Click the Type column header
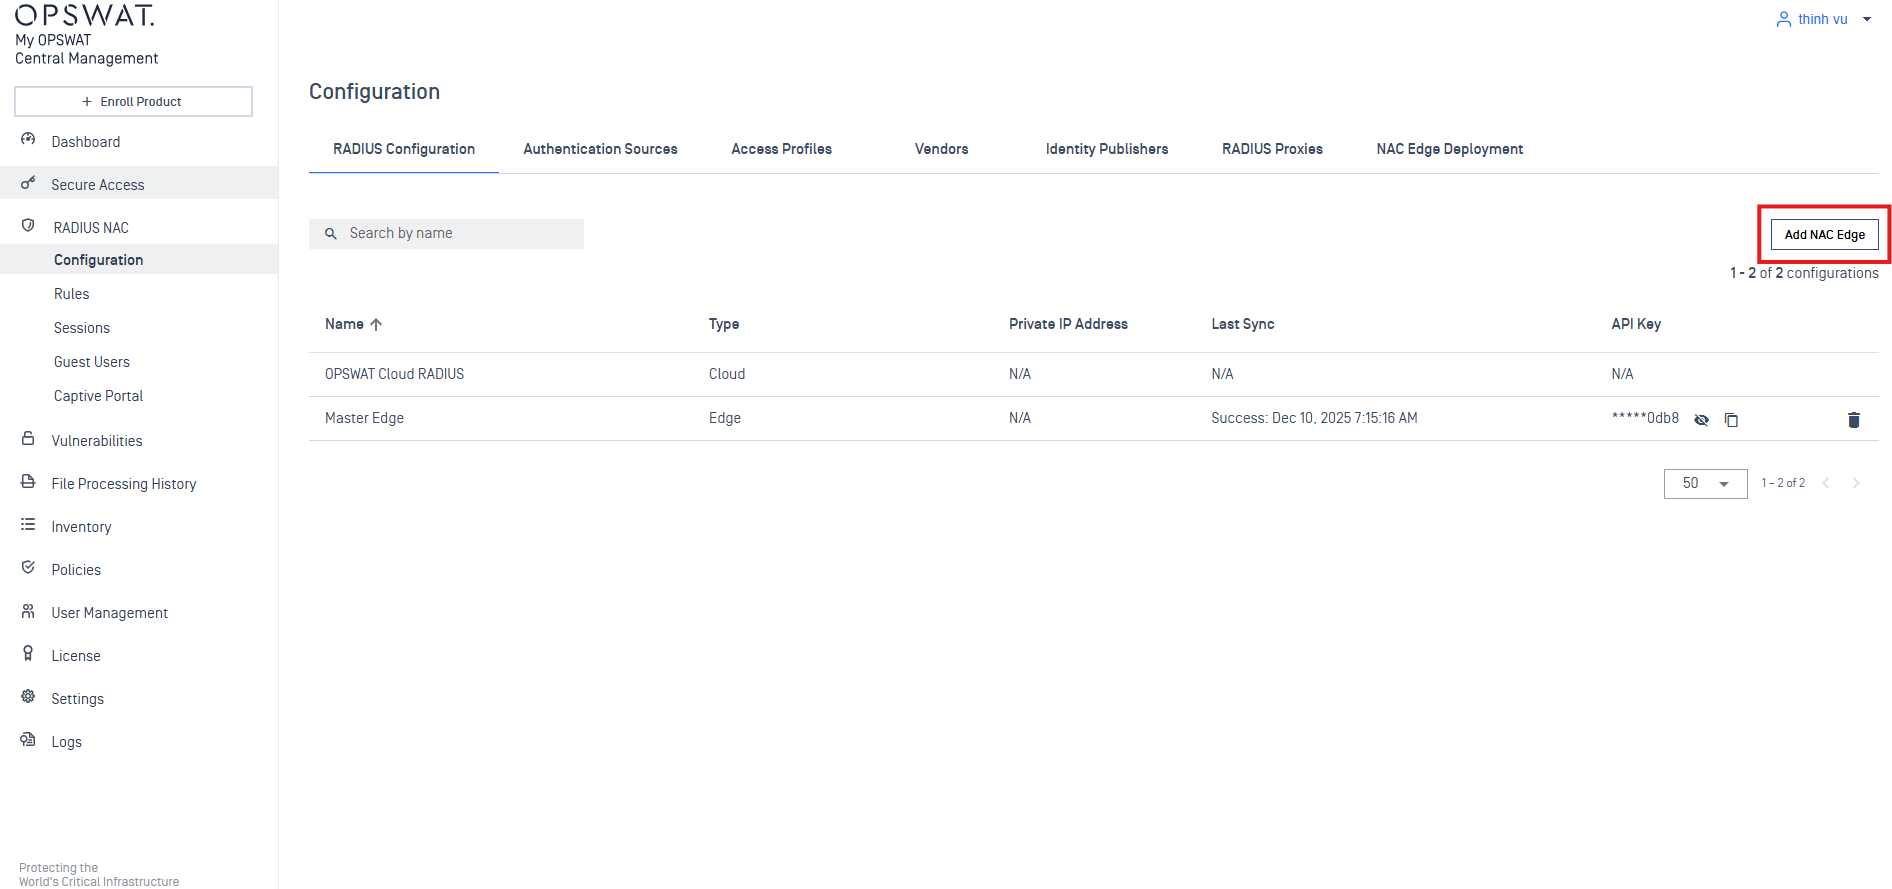Image resolution: width=1892 pixels, height=889 pixels. coord(724,324)
